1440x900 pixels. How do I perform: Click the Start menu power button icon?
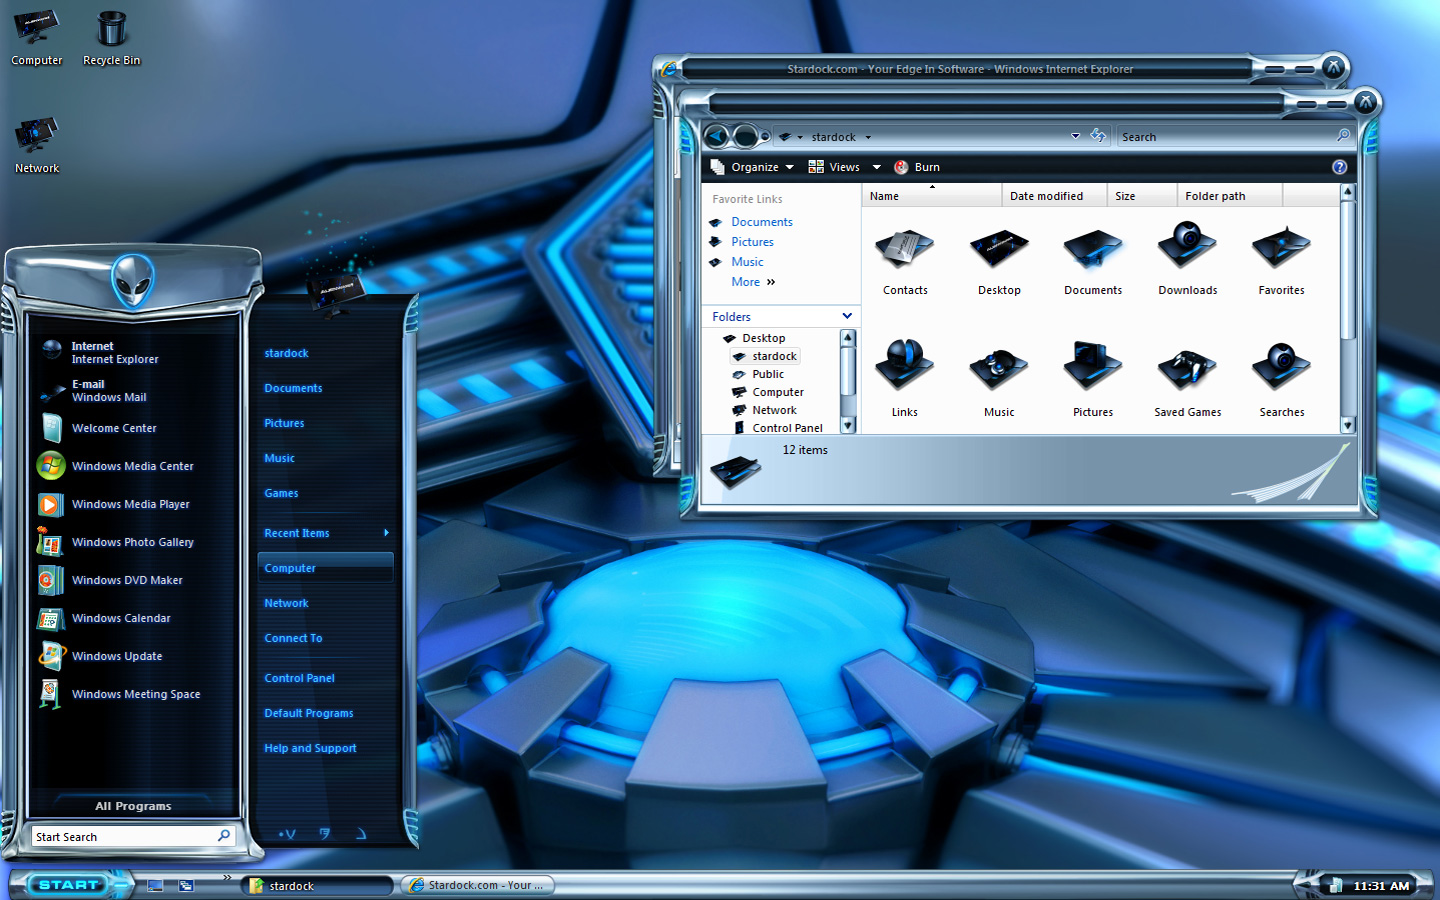pos(287,834)
